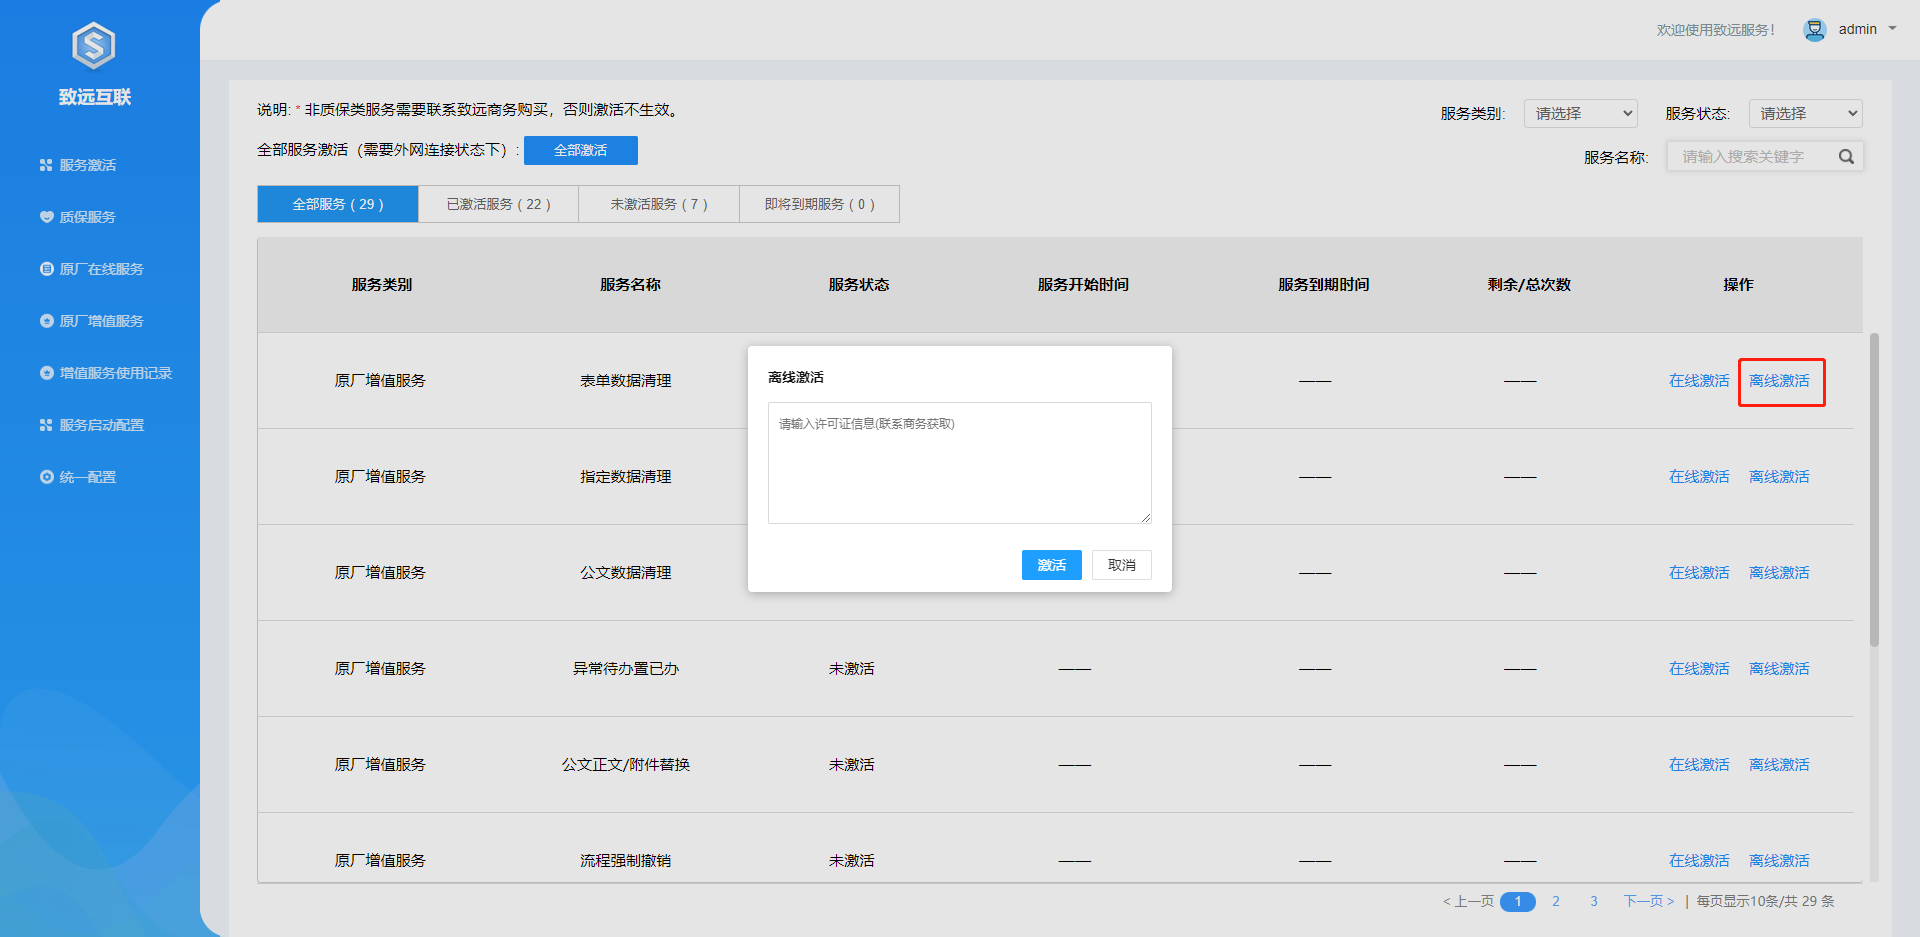Click the 统一配置 sidebar icon
This screenshot has height=937, width=1920.
[46, 477]
